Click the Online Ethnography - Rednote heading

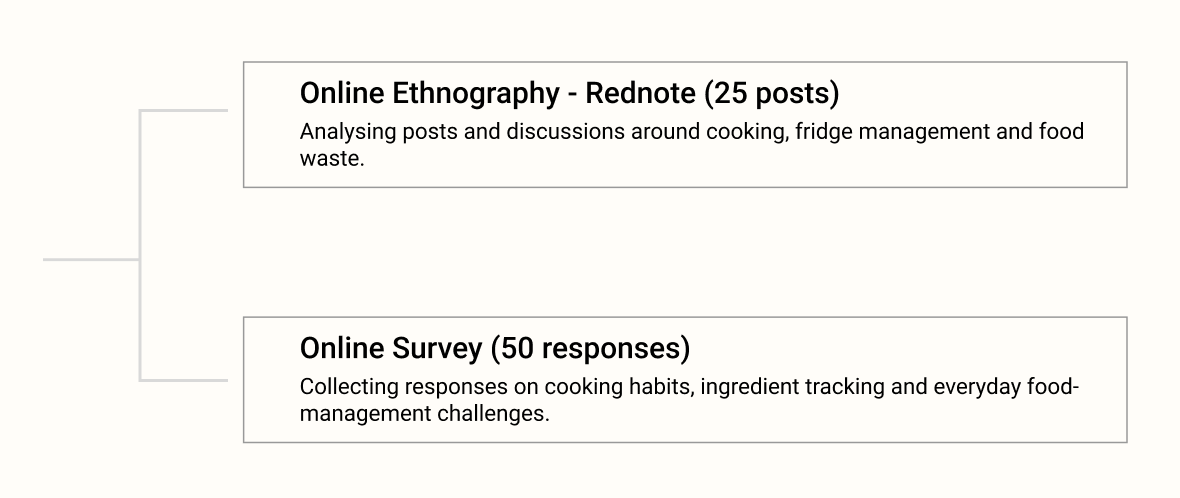click(569, 93)
